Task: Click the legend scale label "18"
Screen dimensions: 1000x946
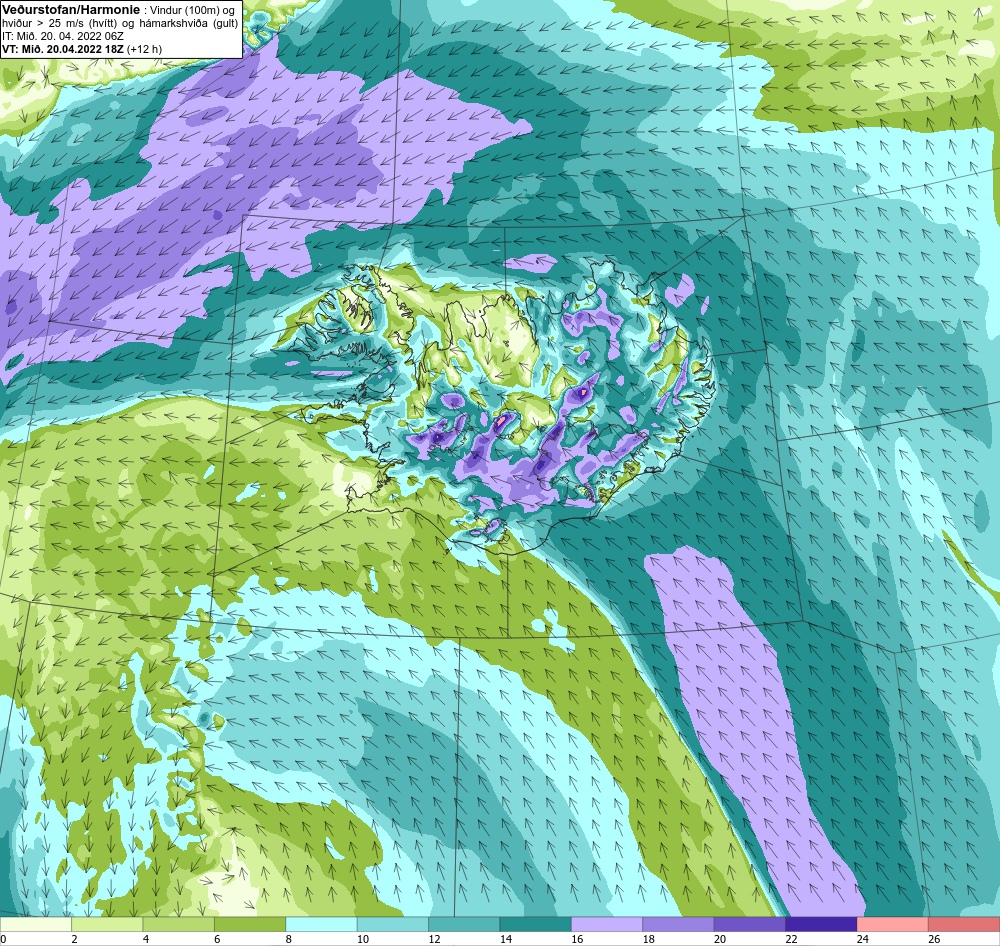Action: tap(649, 939)
